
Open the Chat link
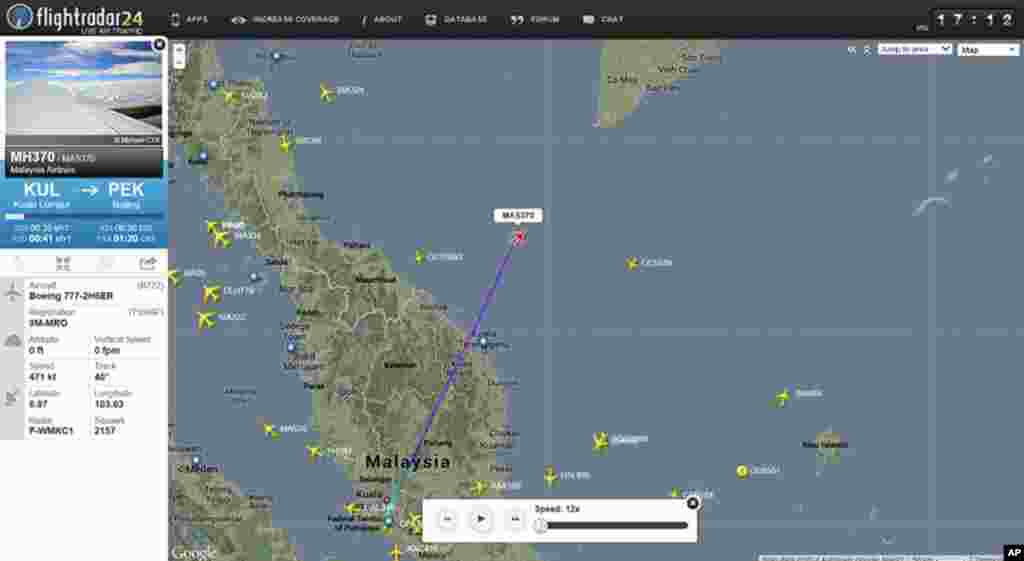603,19
